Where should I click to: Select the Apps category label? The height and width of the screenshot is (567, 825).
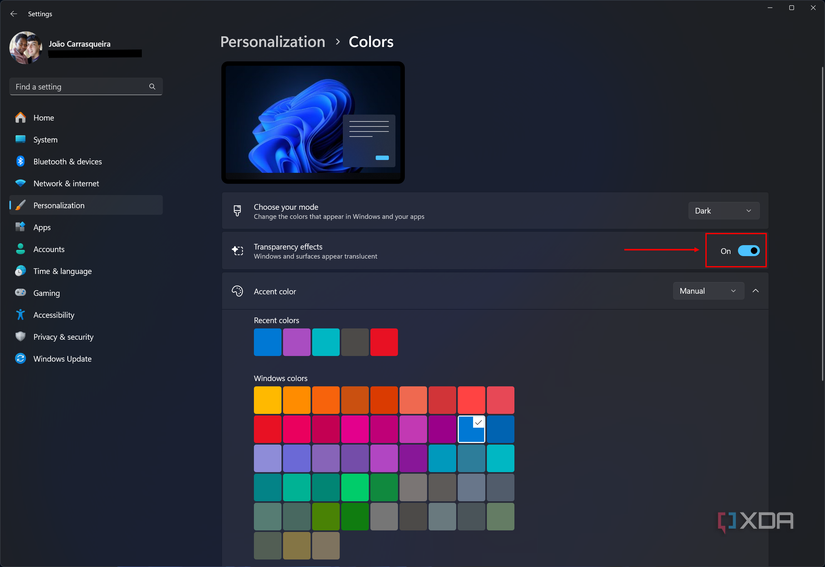coord(42,228)
